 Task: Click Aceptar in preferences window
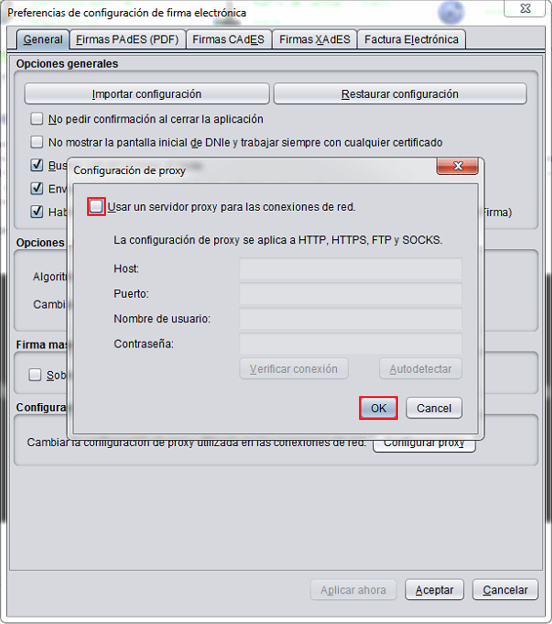435,590
